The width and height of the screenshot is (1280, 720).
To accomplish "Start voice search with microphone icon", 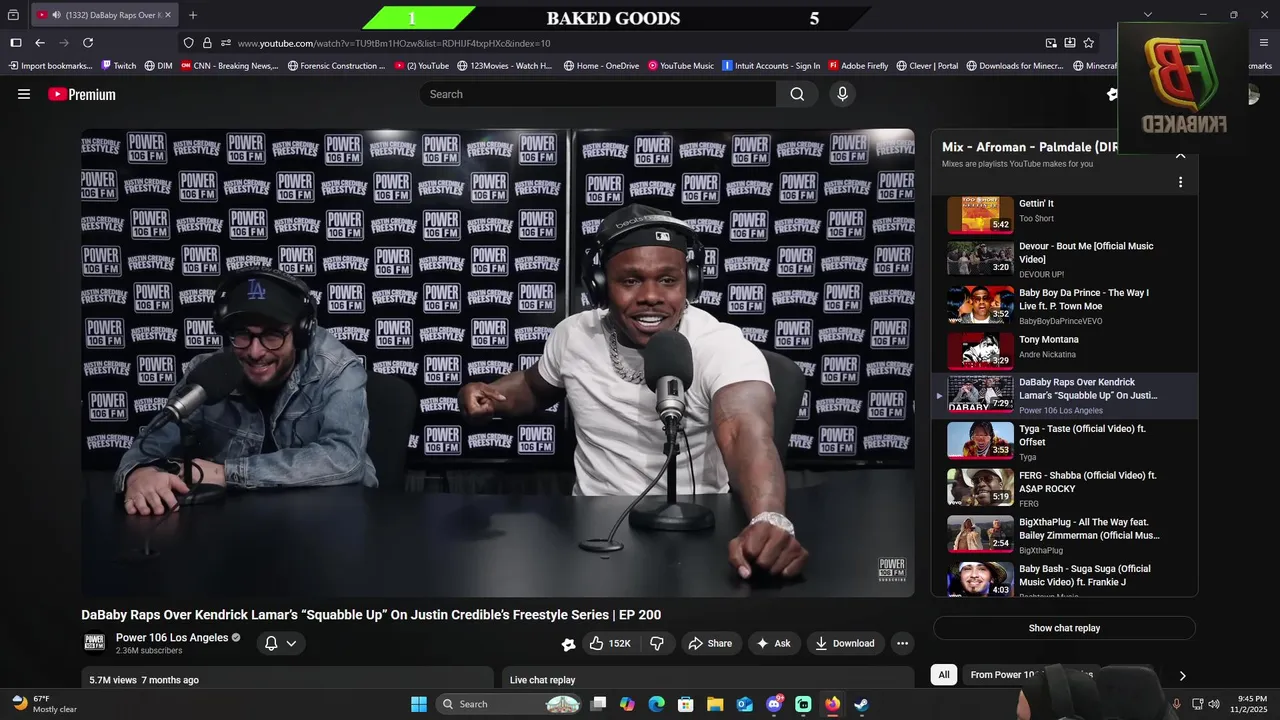I will click(x=842, y=94).
